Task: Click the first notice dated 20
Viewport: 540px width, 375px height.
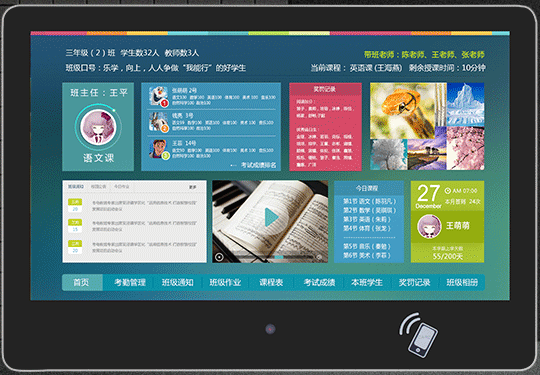Action: (134, 206)
